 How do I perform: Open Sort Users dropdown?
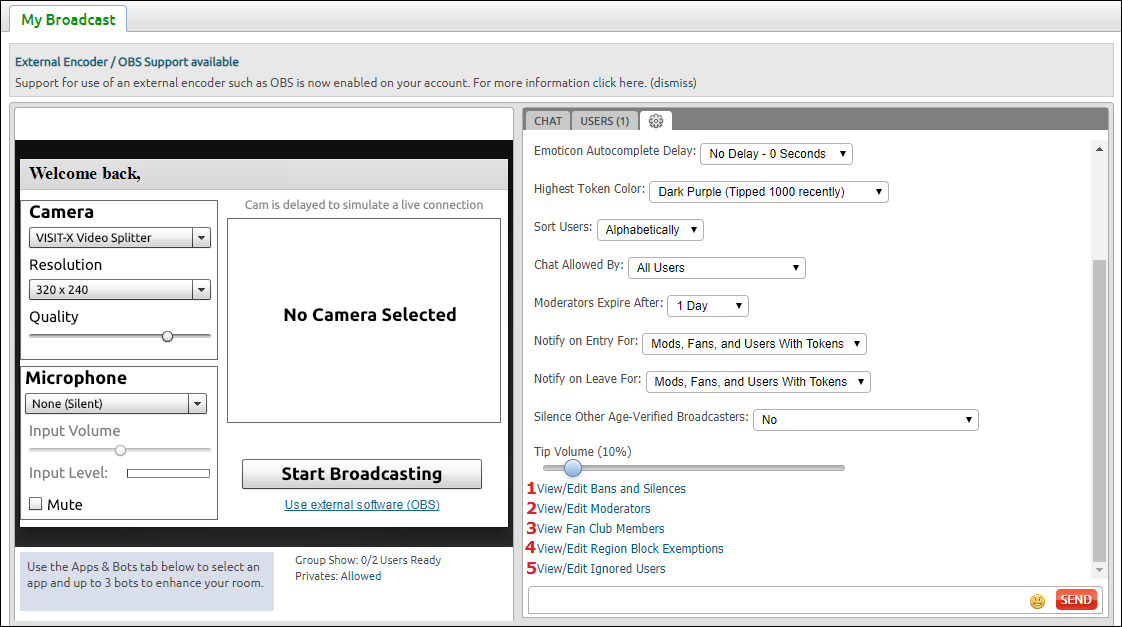tap(650, 230)
